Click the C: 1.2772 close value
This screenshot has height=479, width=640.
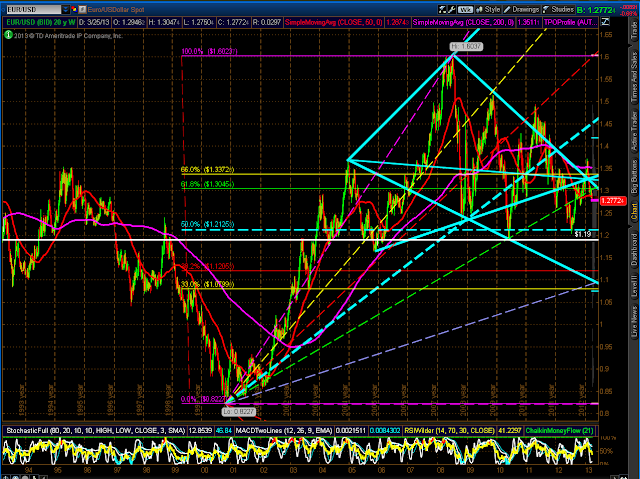coord(233,22)
